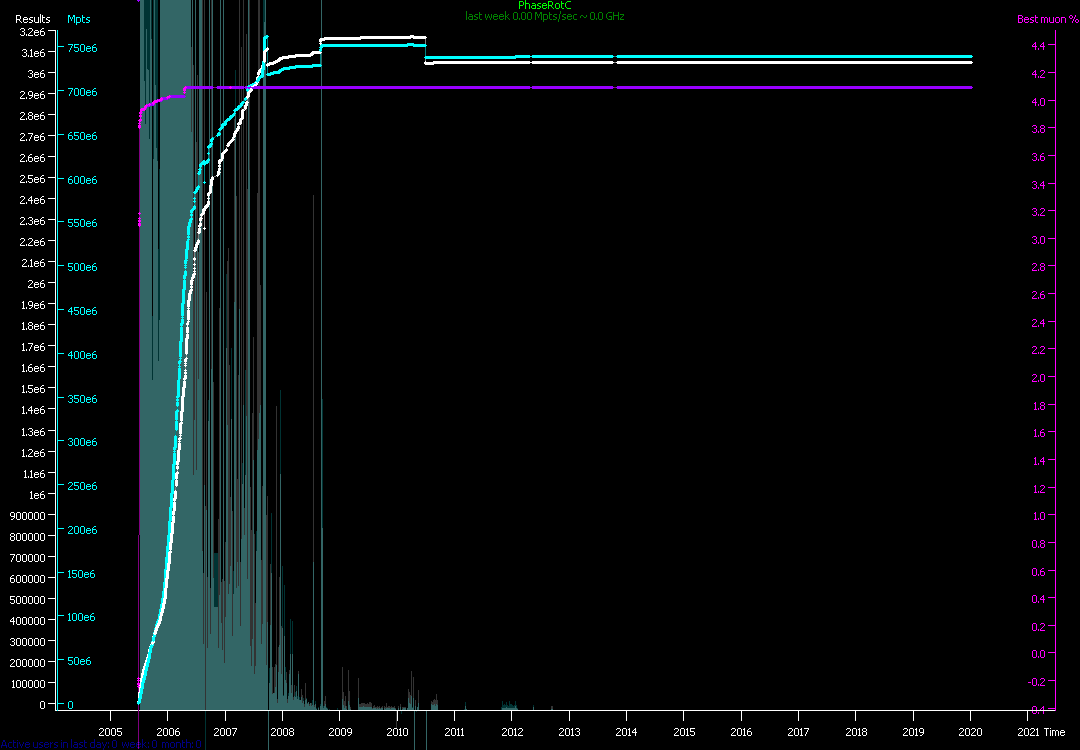The image size is (1080, 750).
Task: Click the 4.4 Best muon axis value
Action: 1037,46
